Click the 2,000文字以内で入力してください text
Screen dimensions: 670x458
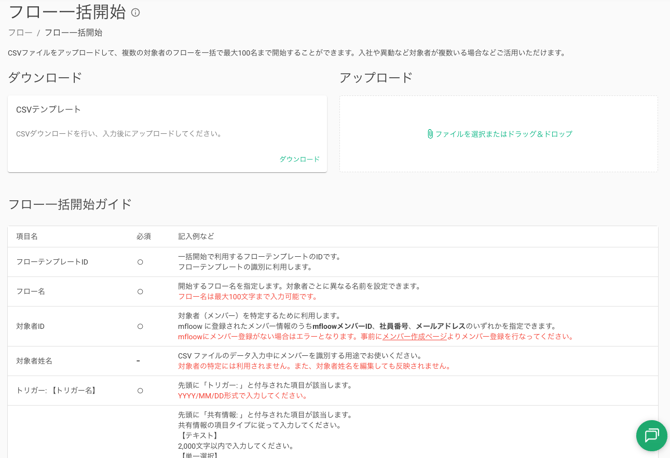pos(236,446)
